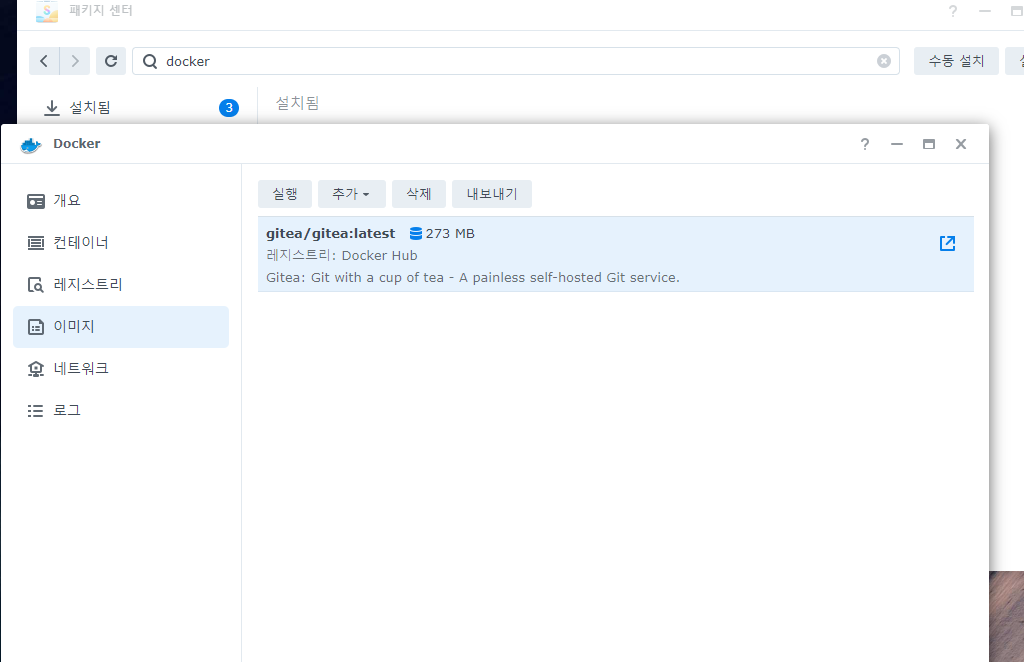
Task: Go back in Package Center
Action: tap(44, 61)
